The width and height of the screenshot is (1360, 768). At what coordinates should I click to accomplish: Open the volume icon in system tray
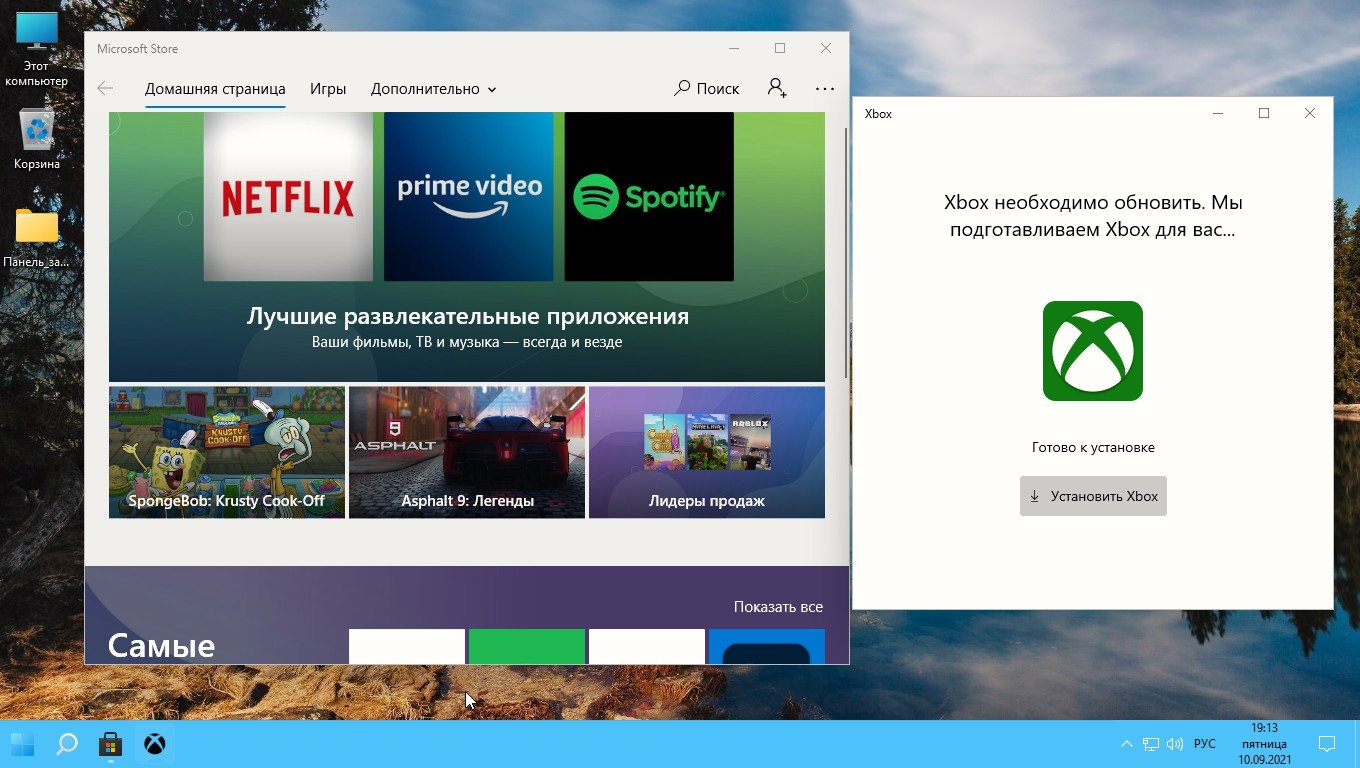point(1175,744)
